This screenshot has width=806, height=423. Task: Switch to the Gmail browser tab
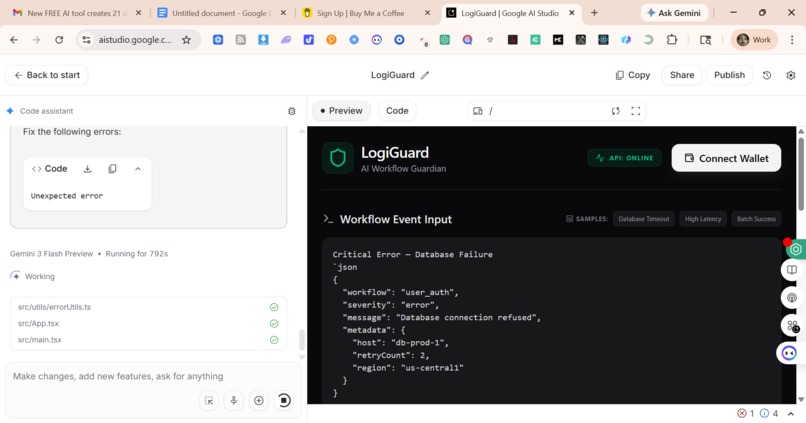[75, 13]
